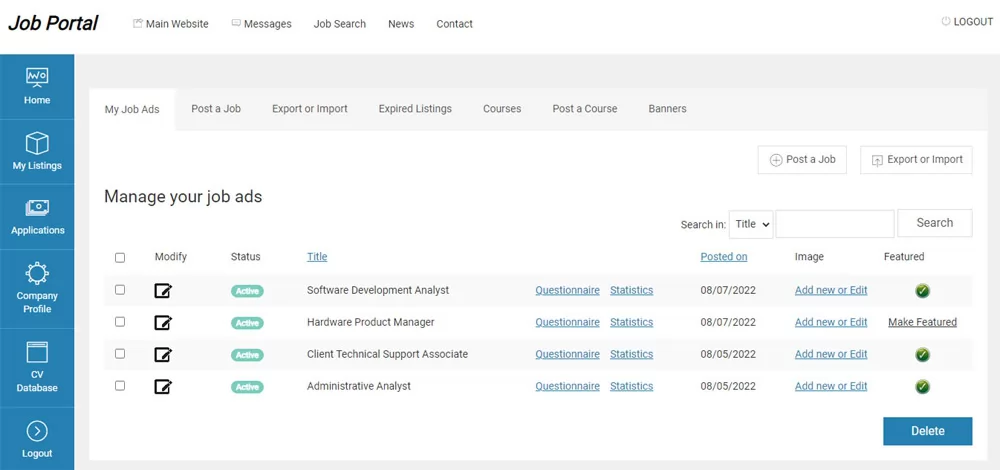Add new or Edit image for Client Technical Support Associate
The width and height of the screenshot is (1000, 470).
[x=831, y=354]
